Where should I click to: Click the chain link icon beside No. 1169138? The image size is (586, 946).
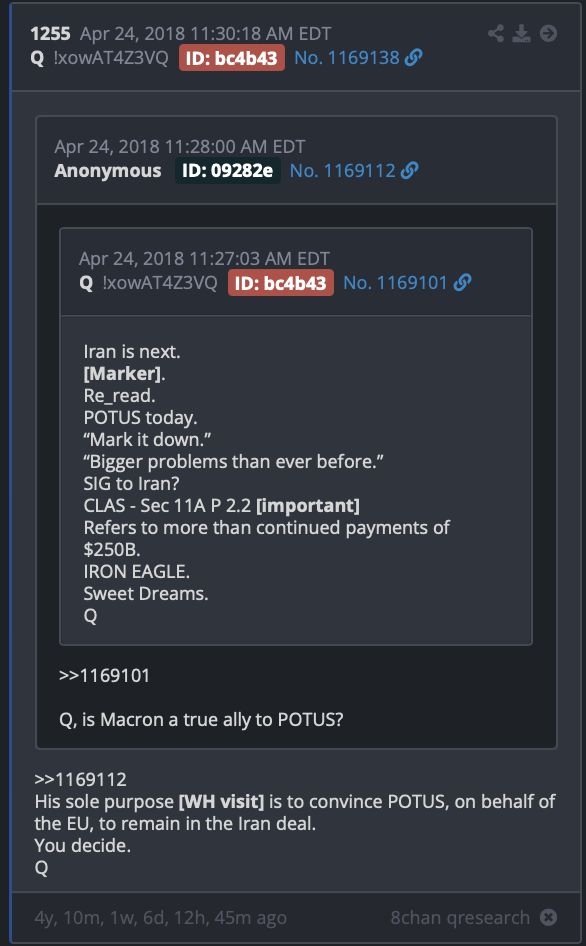click(413, 58)
